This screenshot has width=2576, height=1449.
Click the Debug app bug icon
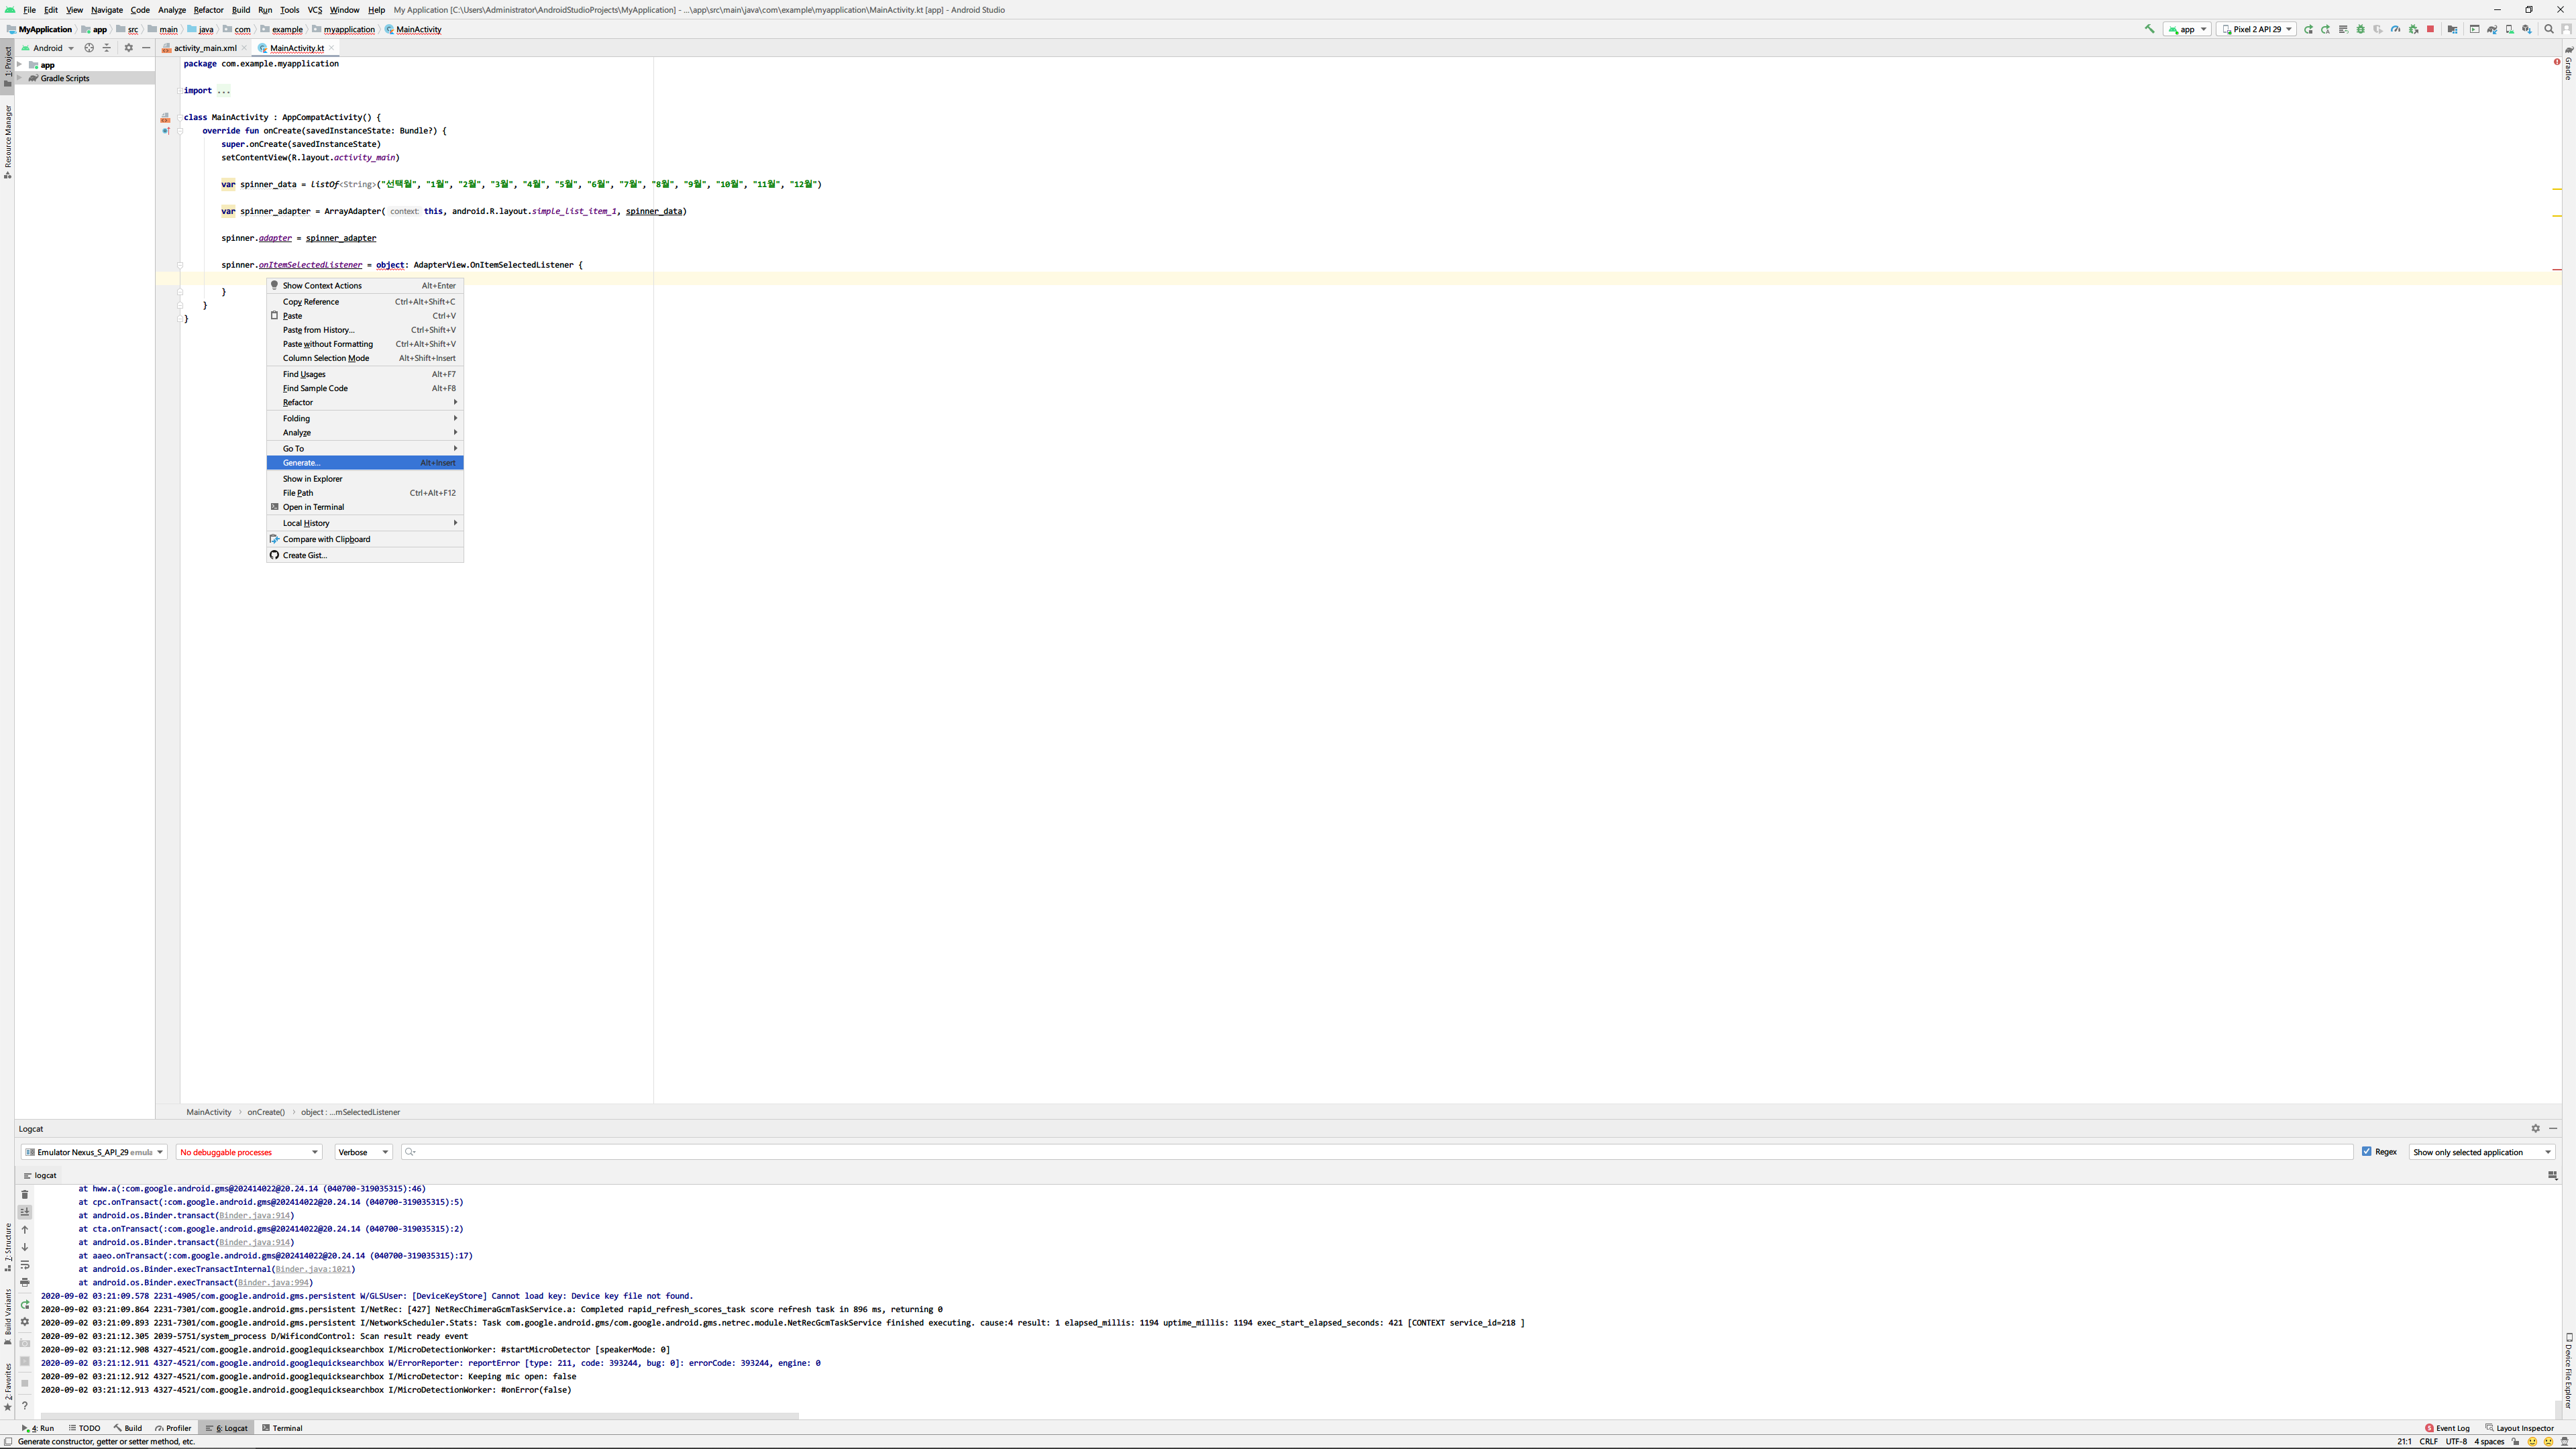[x=2360, y=29]
